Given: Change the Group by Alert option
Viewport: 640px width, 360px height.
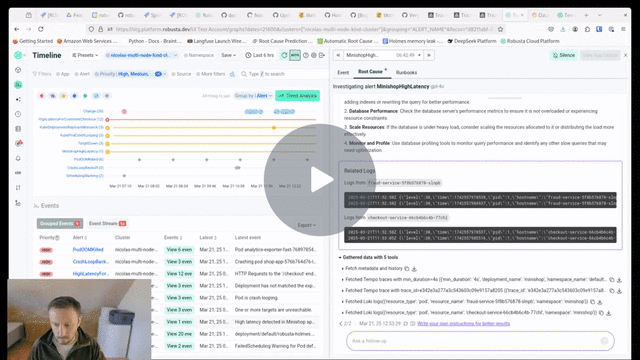Looking at the screenshot, I should click(x=253, y=96).
